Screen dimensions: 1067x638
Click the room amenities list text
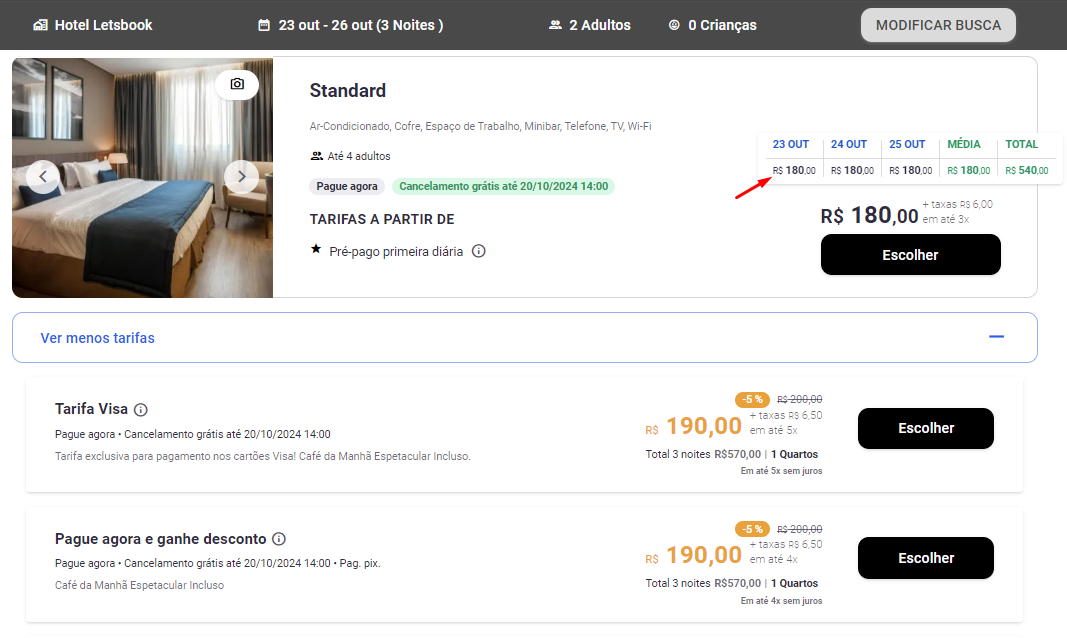tap(480, 127)
